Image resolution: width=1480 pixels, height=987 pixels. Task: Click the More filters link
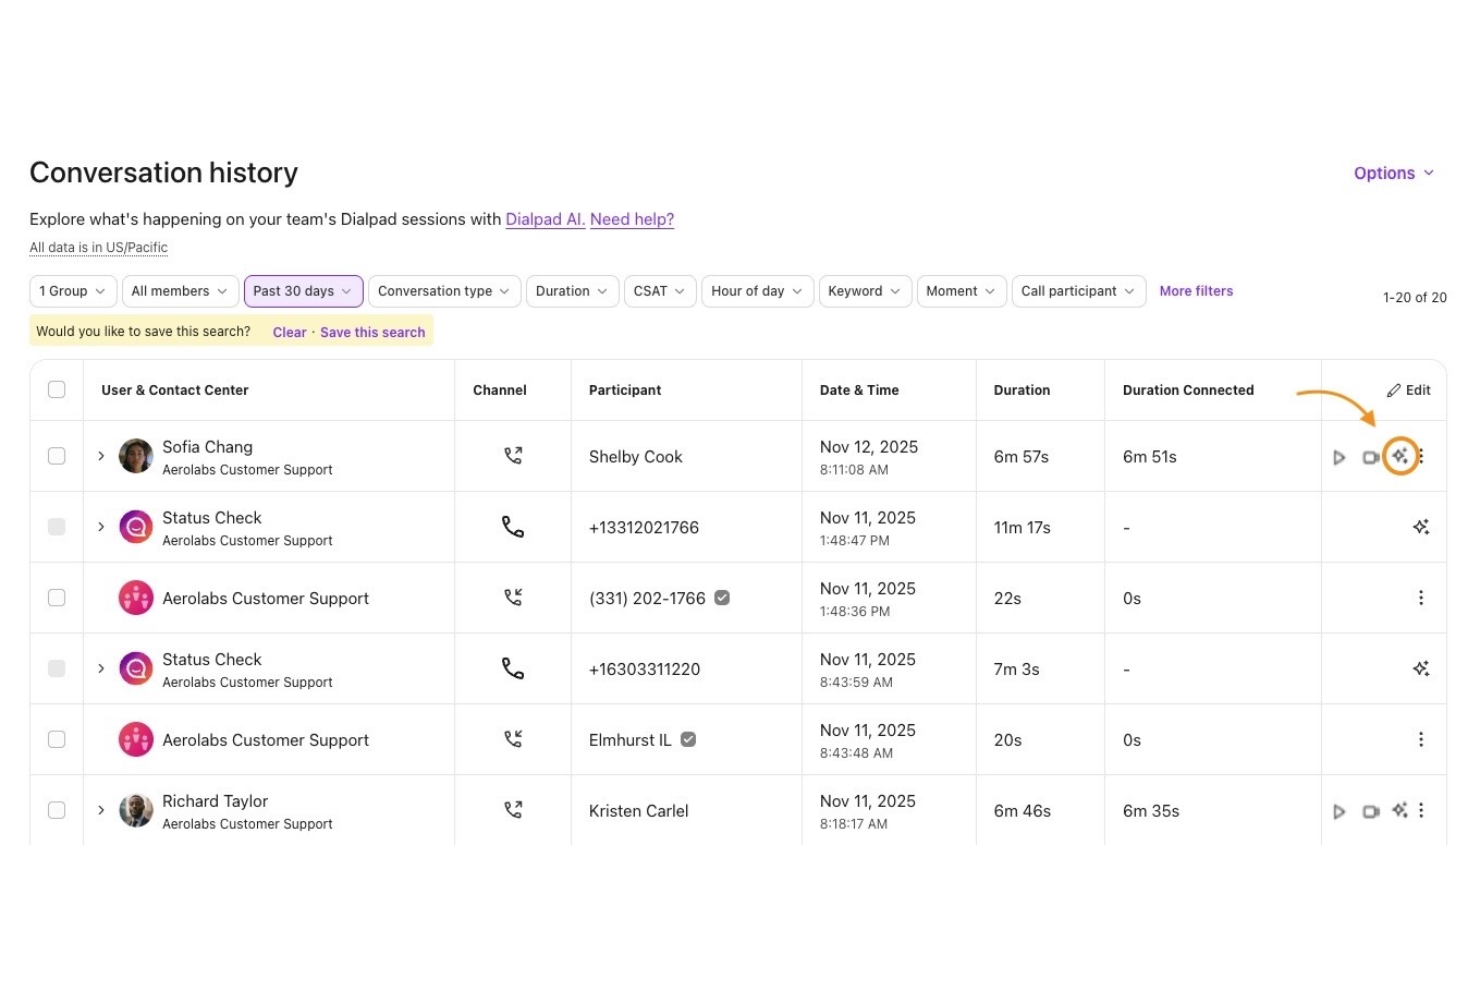point(1196,291)
